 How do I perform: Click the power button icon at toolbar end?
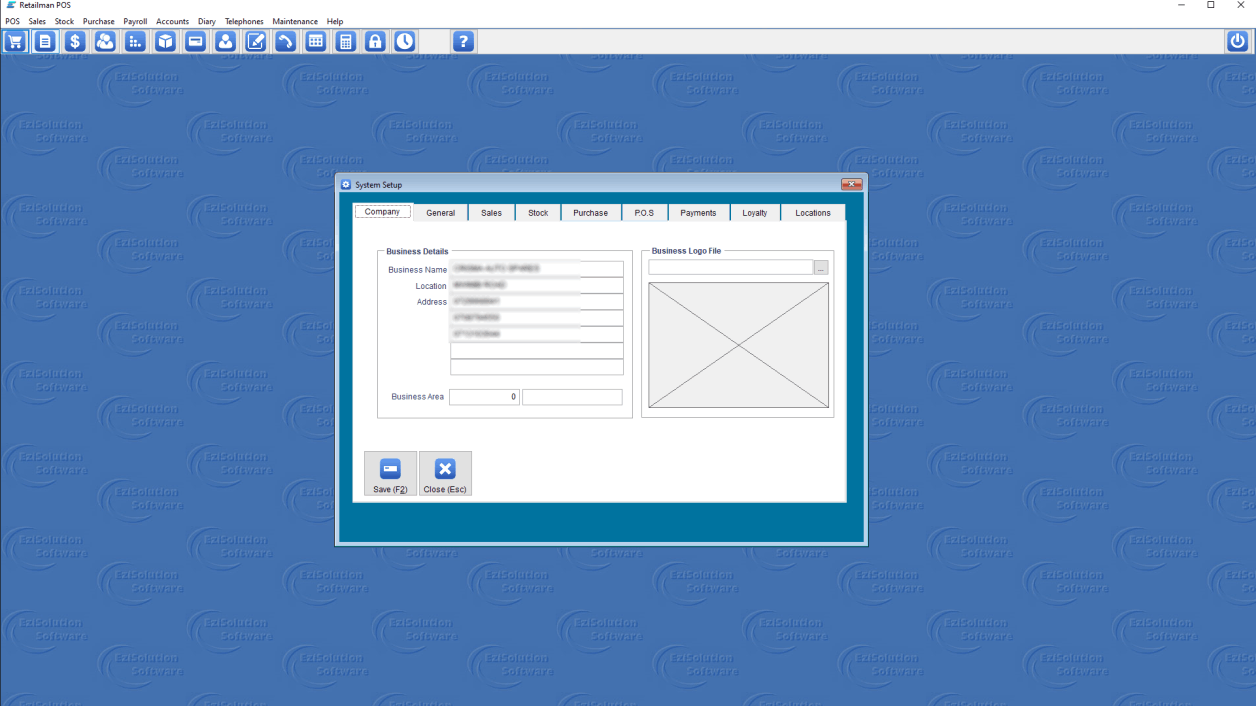pos(1238,41)
